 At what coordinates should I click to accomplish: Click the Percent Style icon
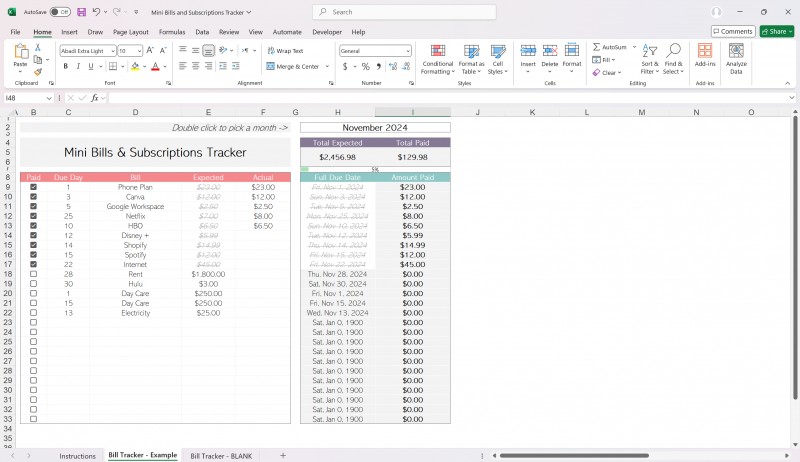click(x=365, y=66)
